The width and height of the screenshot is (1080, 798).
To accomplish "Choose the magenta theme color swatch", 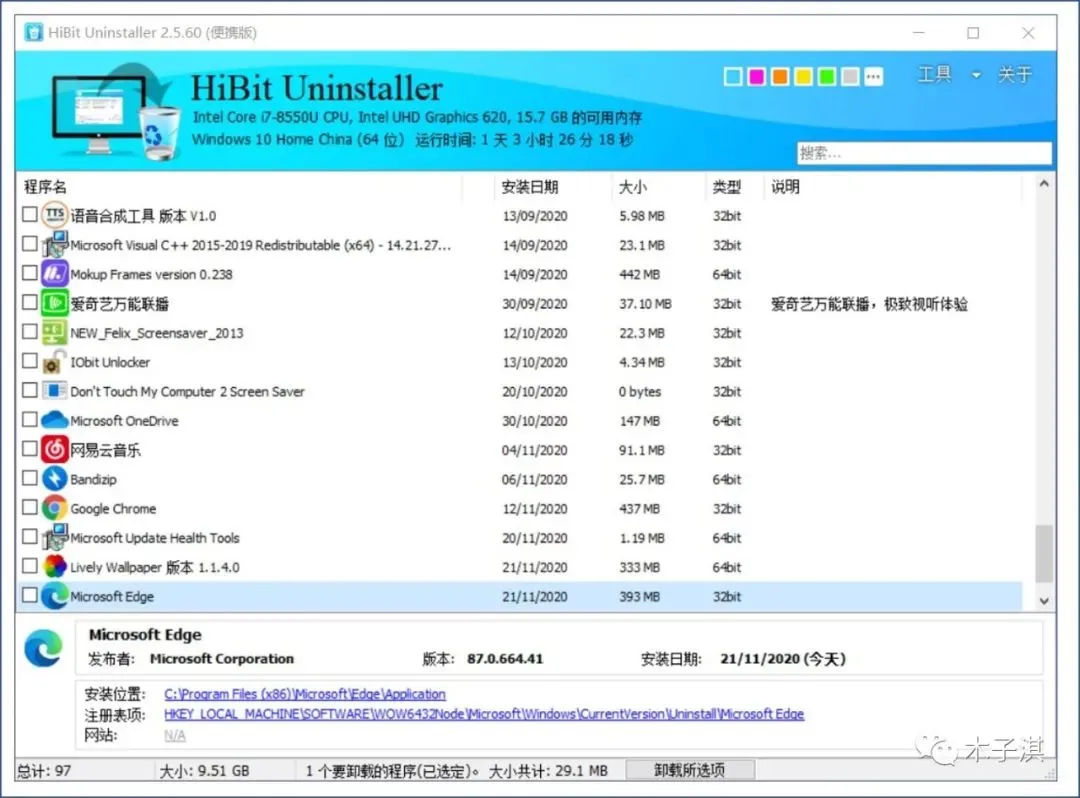I will (x=756, y=76).
